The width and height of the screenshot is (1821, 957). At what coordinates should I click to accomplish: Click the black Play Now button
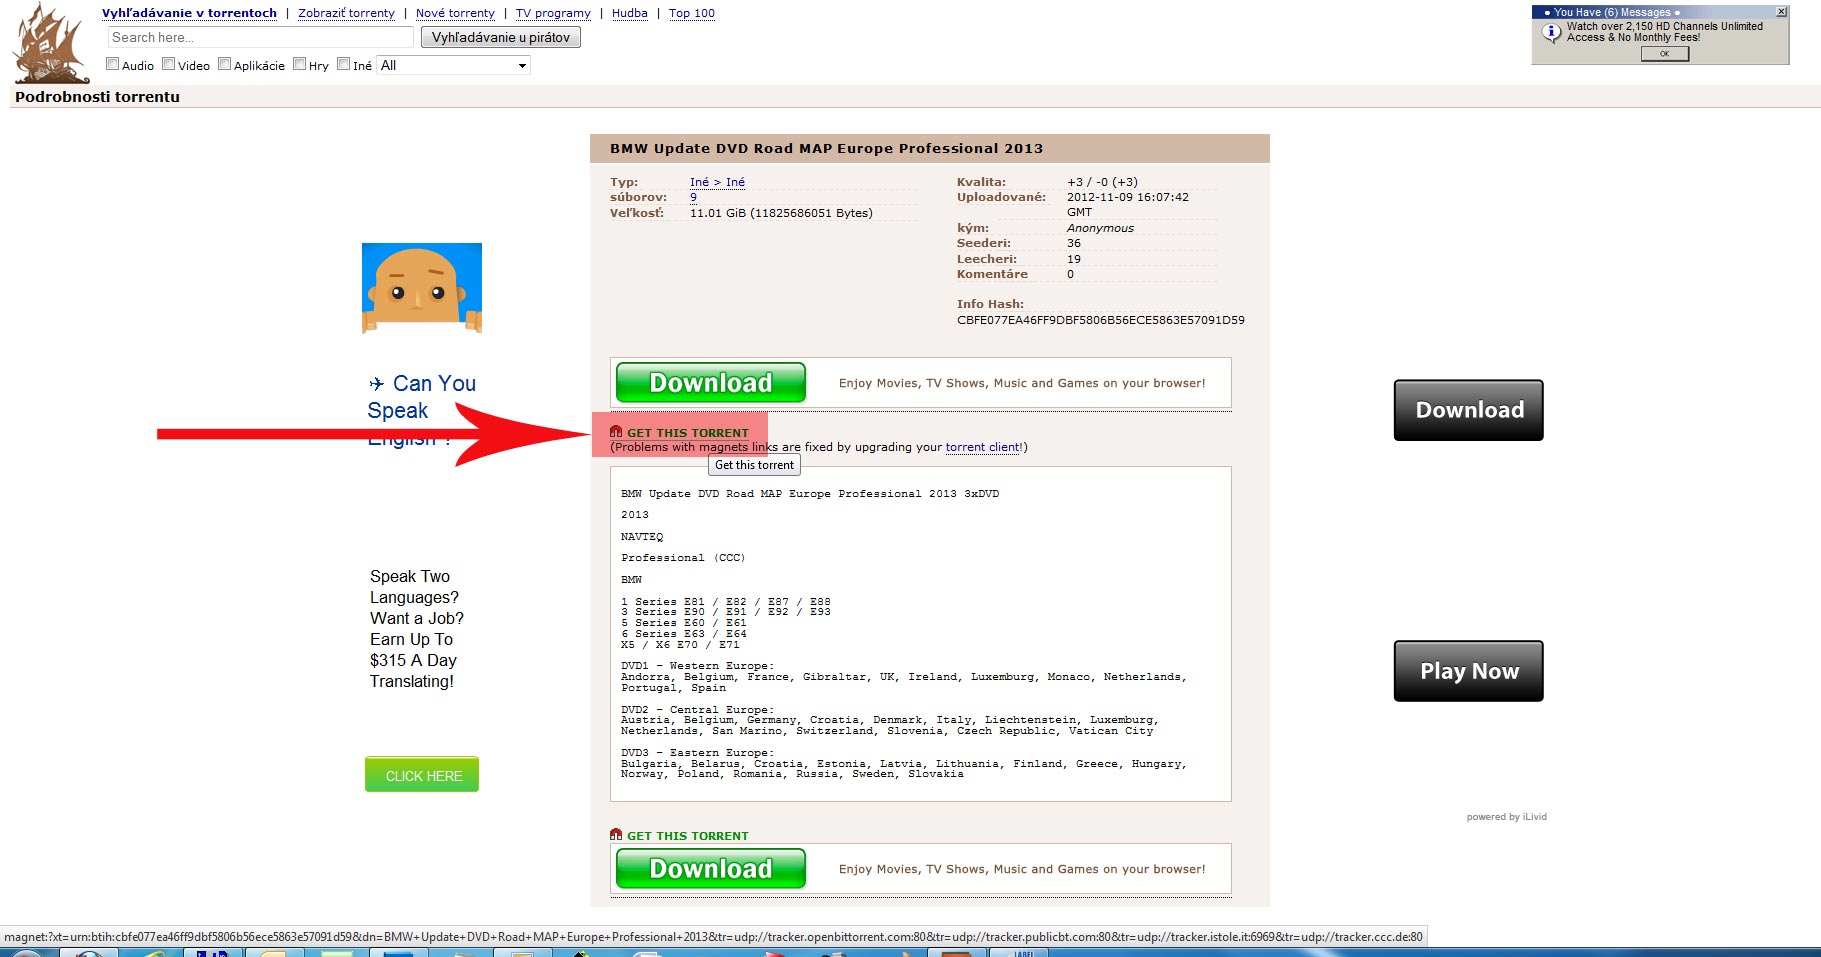(x=1468, y=671)
